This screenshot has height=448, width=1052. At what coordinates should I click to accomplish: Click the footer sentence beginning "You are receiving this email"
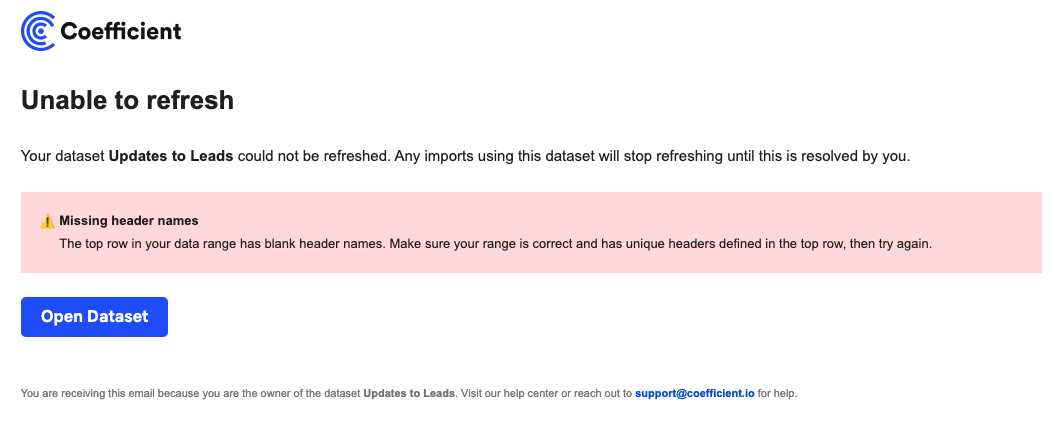409,394
